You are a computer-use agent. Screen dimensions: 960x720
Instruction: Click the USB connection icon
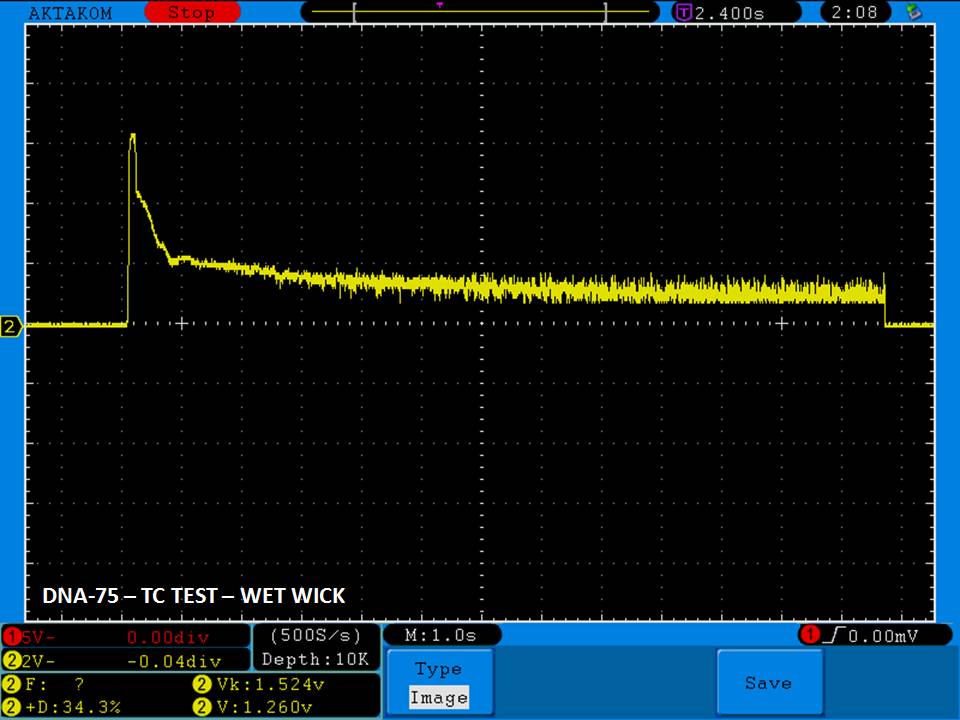(912, 12)
